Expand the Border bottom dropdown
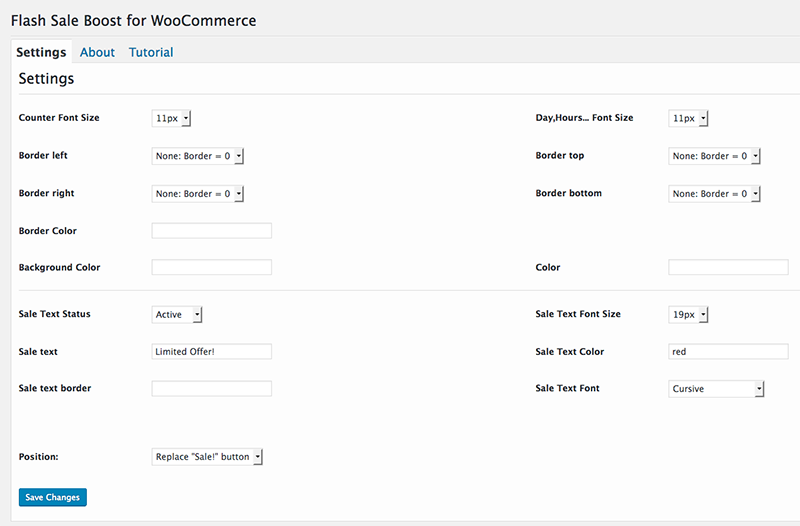The width and height of the screenshot is (800, 526). (x=714, y=193)
